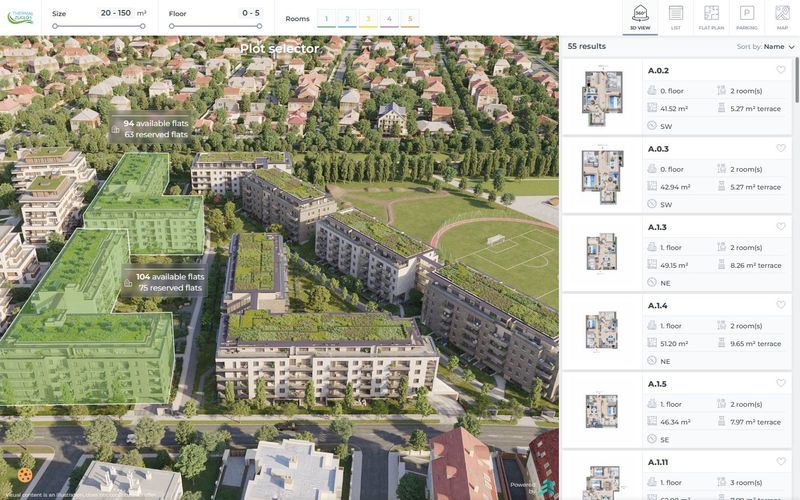Click area icon beside 42.94 m²
This screenshot has width=800, height=500.
652,186
